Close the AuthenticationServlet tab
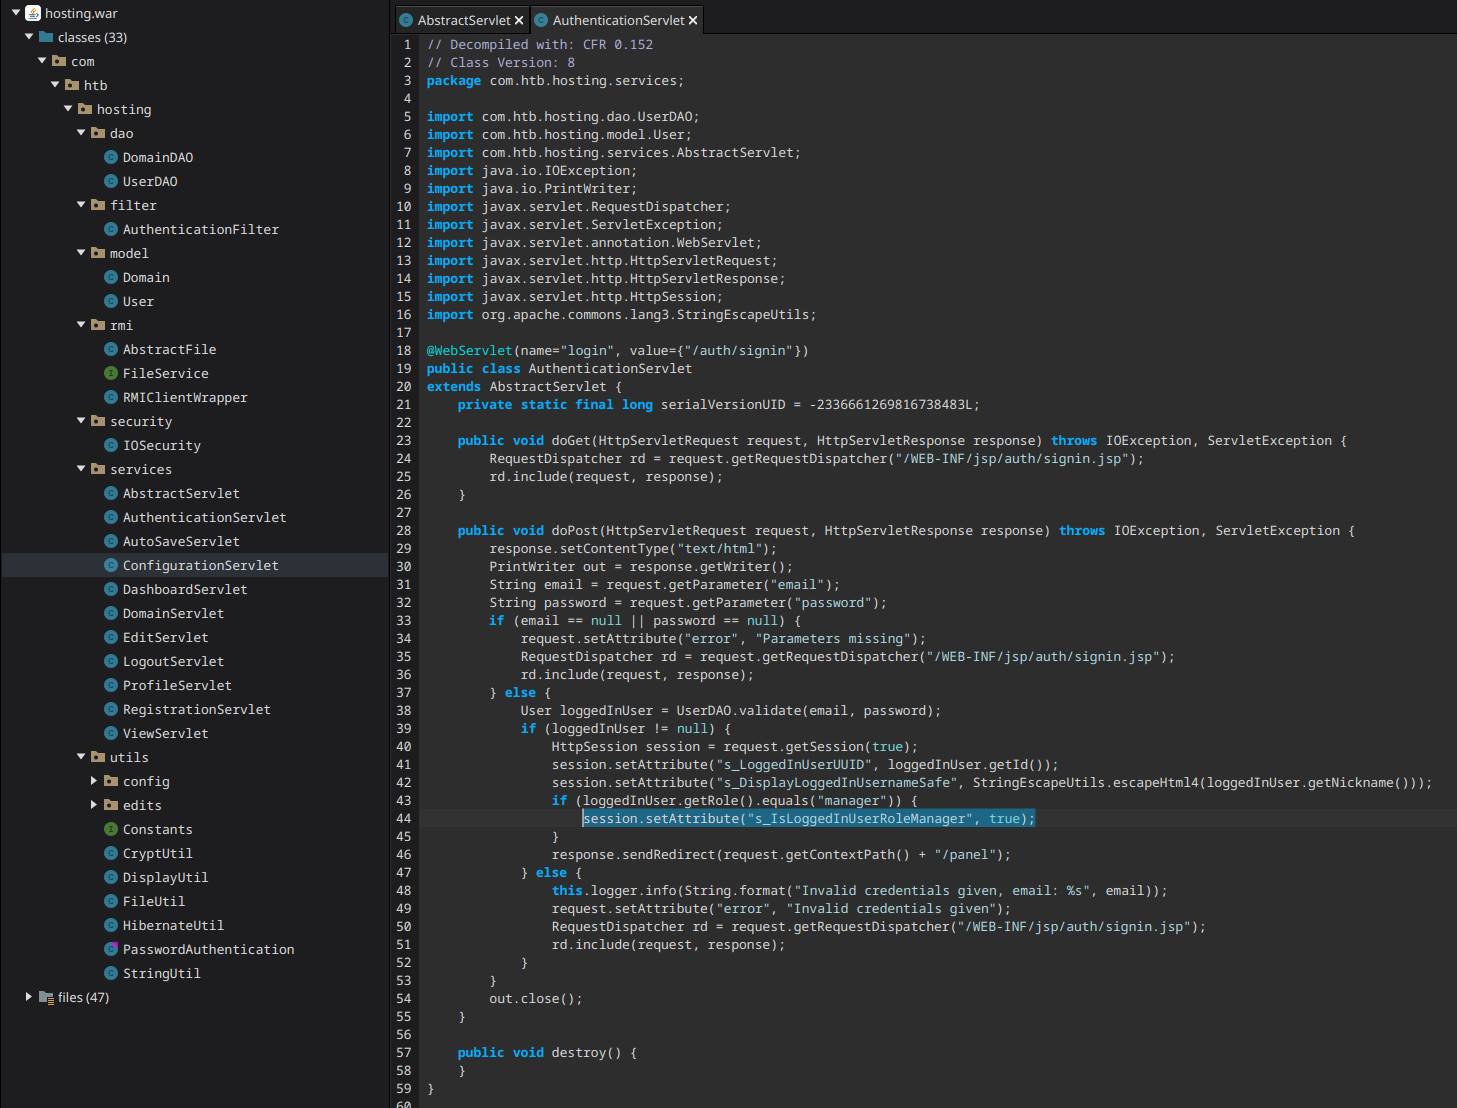 [693, 20]
